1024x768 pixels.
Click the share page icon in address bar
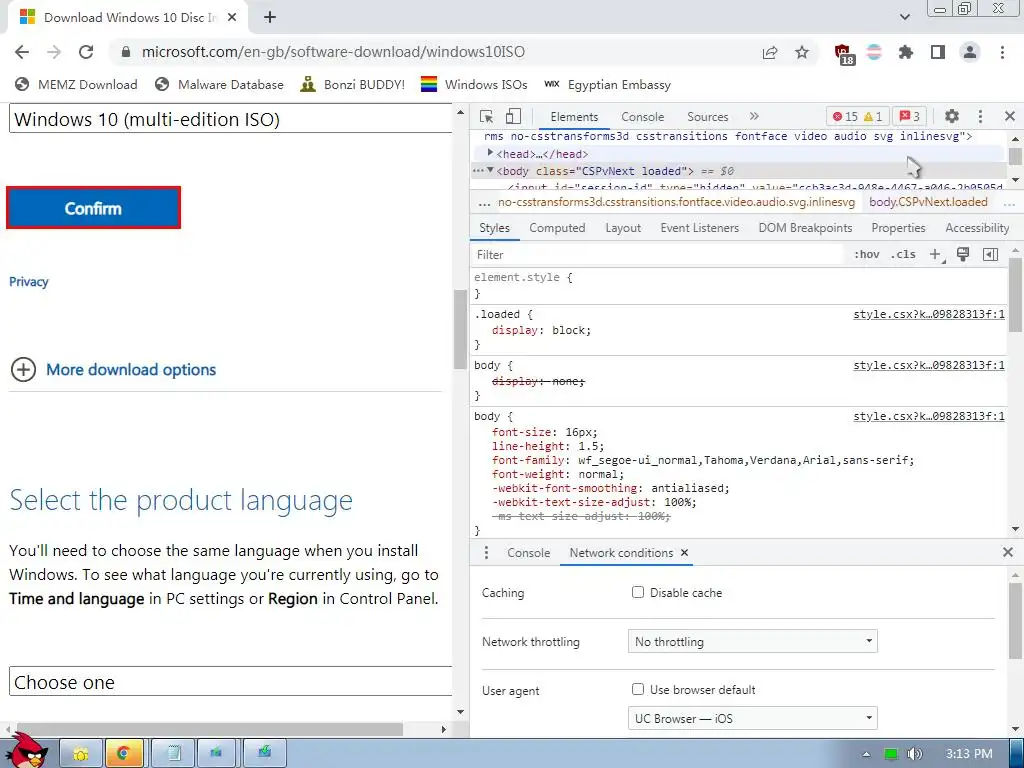tap(770, 52)
